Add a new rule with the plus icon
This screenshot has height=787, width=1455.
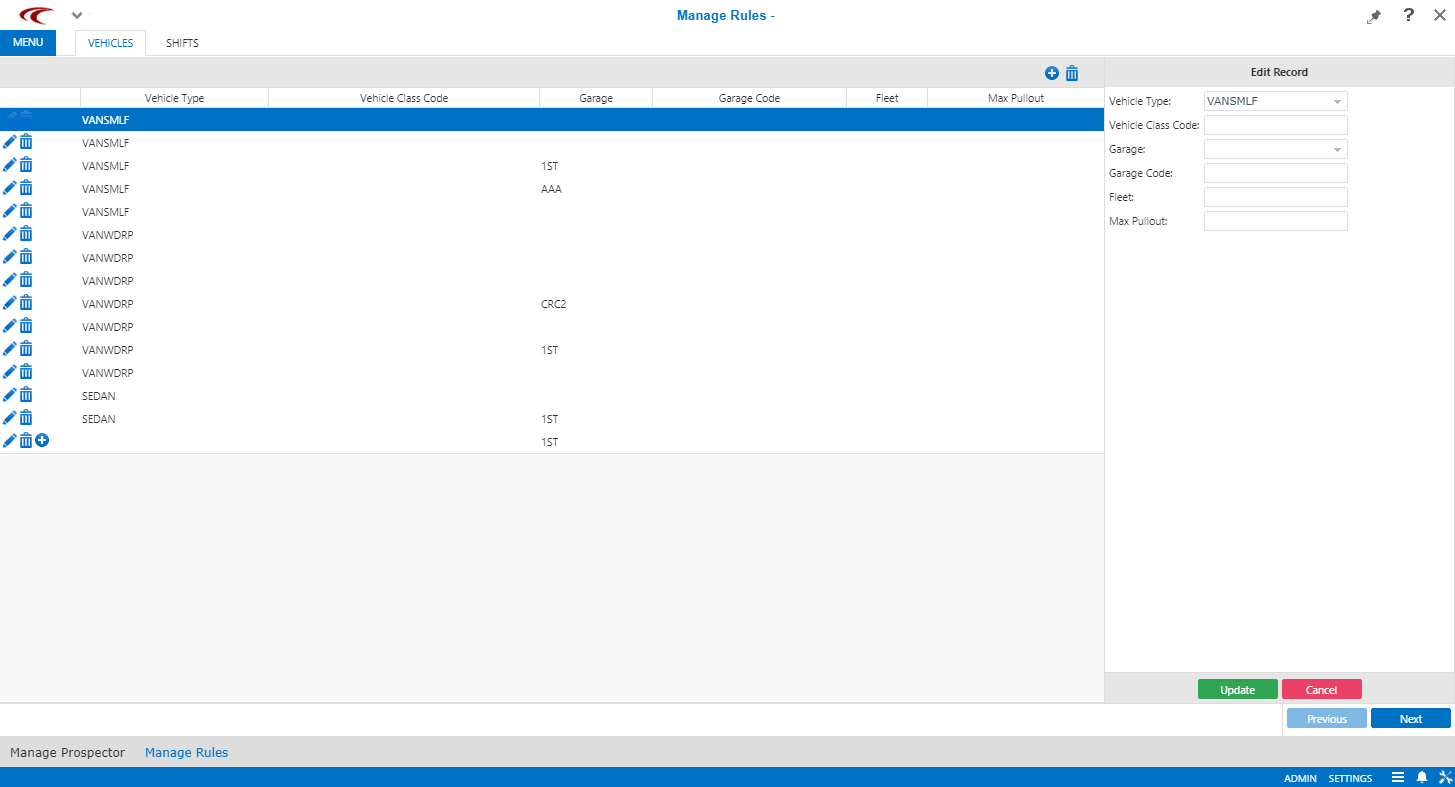tap(1051, 73)
